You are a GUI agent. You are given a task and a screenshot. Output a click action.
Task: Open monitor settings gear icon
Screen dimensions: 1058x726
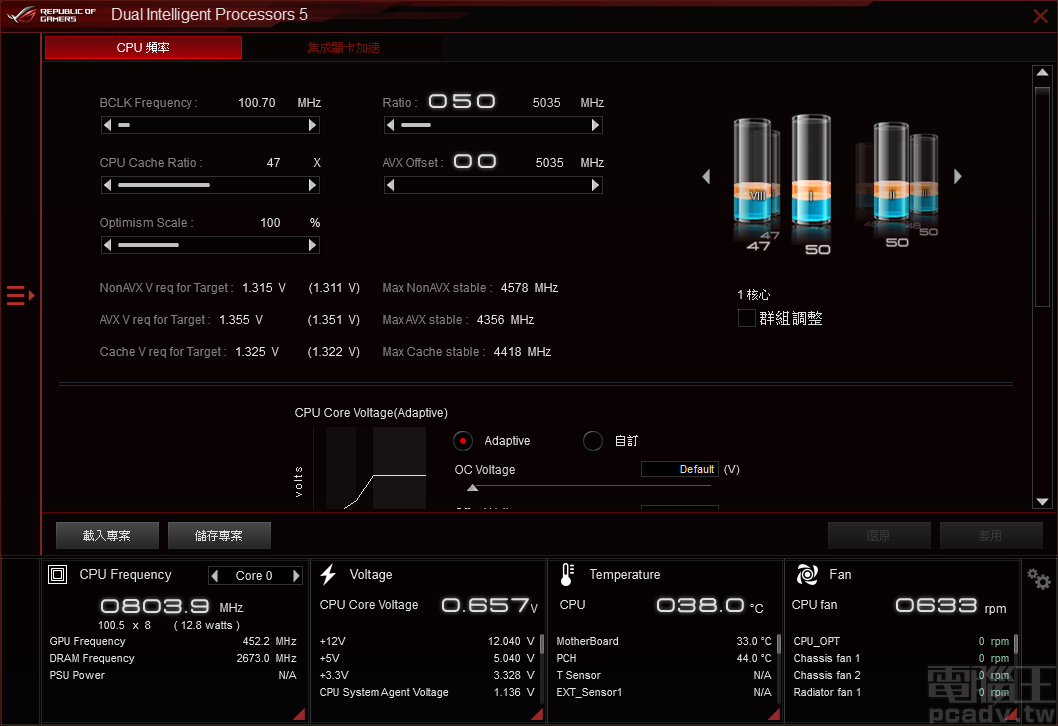1039,580
